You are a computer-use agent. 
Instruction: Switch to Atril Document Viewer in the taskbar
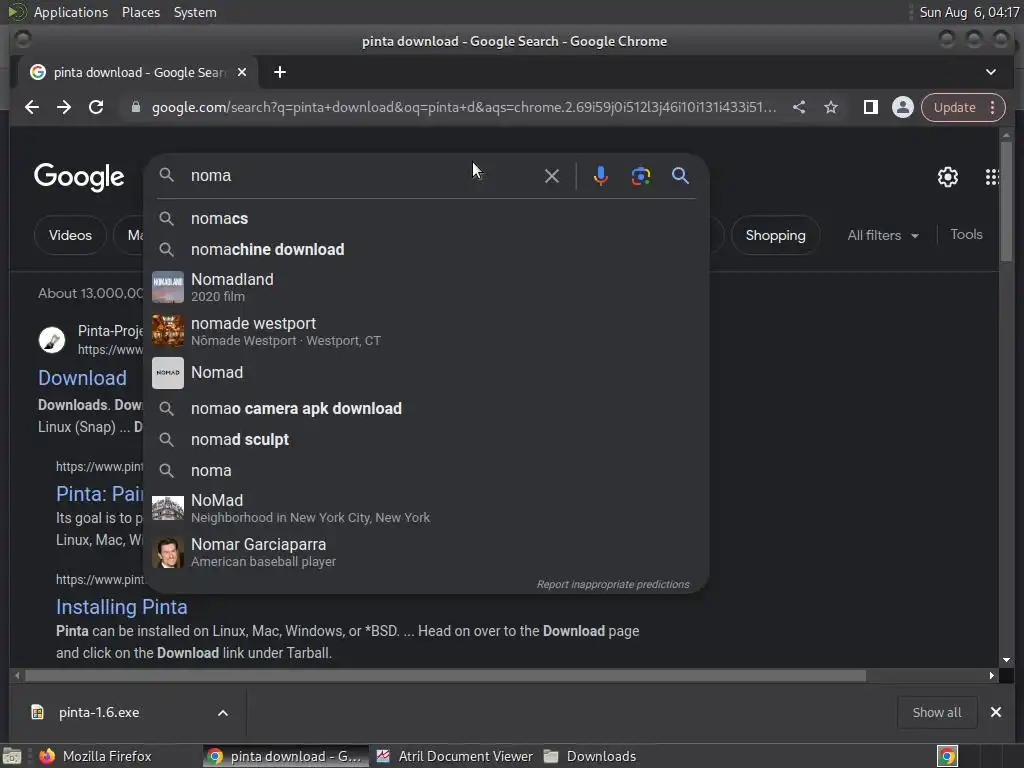point(455,756)
